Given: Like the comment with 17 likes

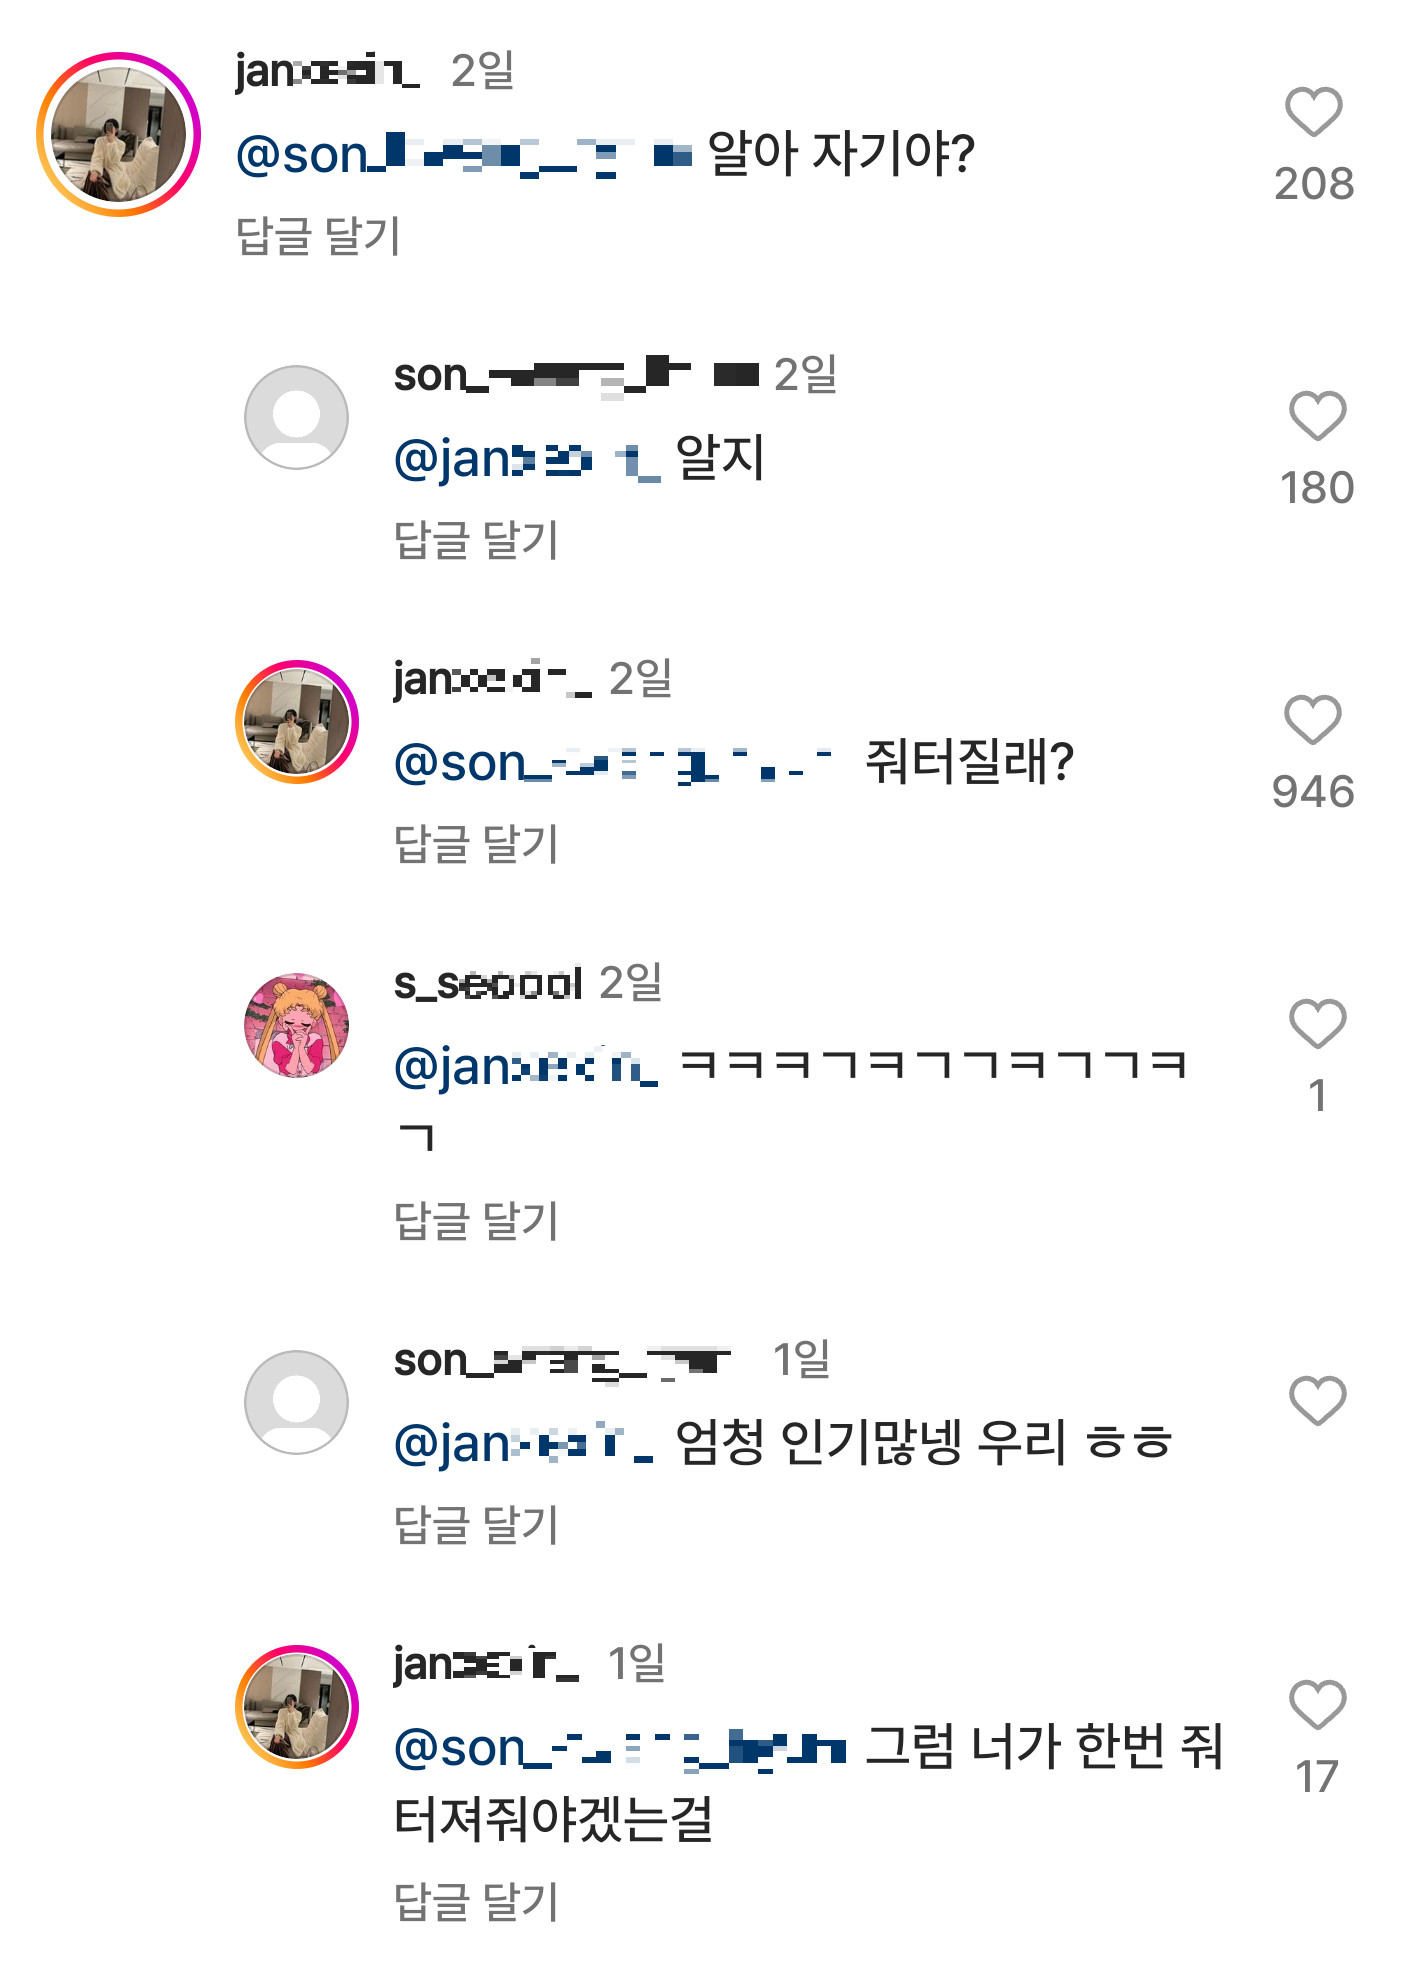Looking at the screenshot, I should pos(1317,1705).
